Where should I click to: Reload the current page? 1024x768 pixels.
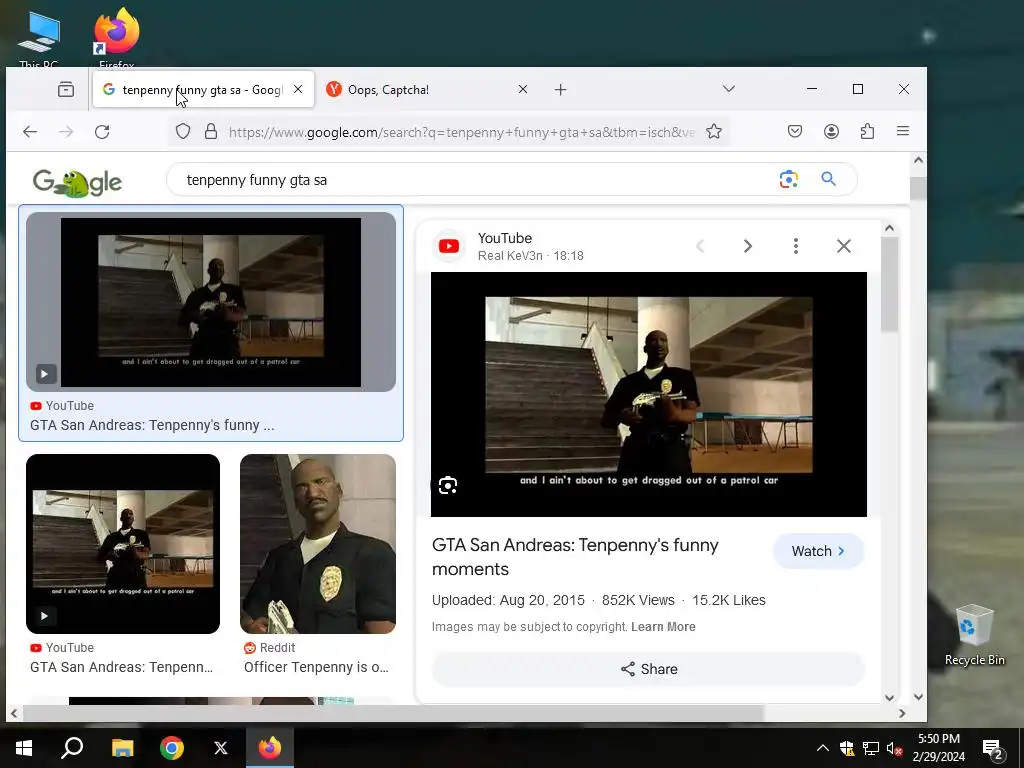coord(102,132)
